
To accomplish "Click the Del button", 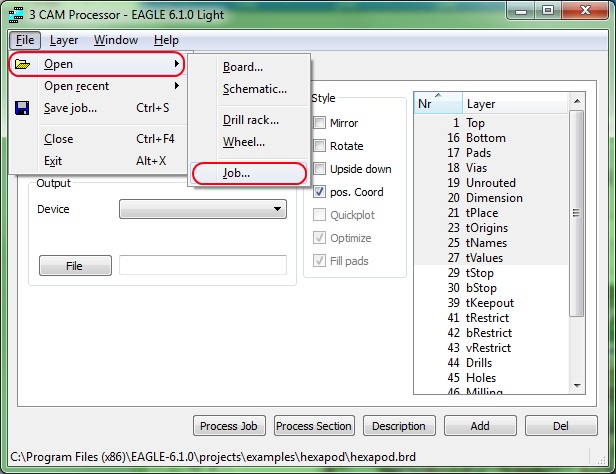I will point(561,426).
